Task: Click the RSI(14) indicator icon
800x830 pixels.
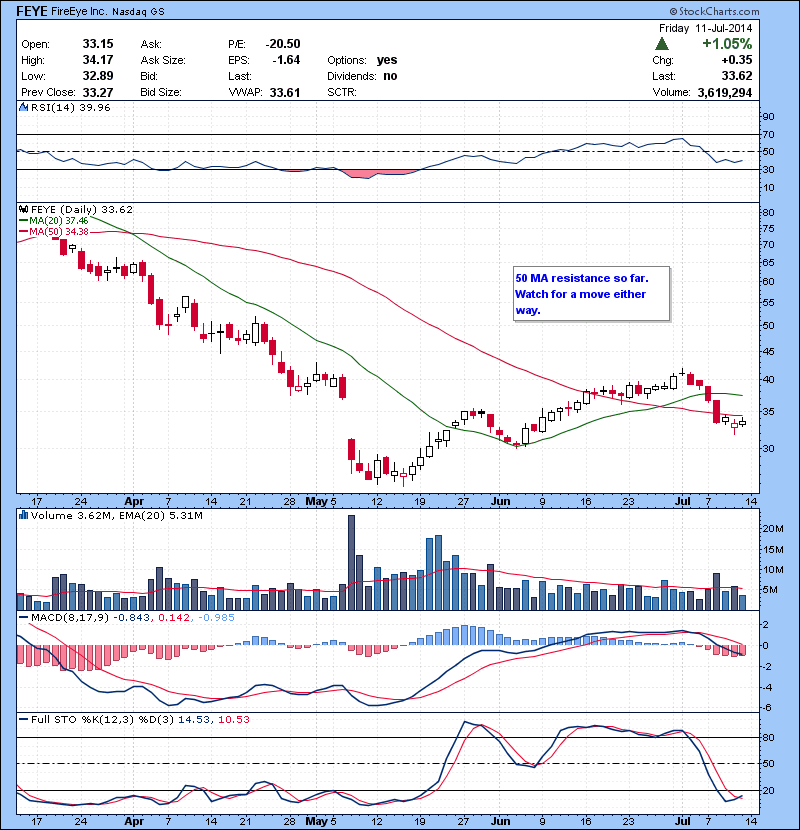Action: (x=23, y=107)
